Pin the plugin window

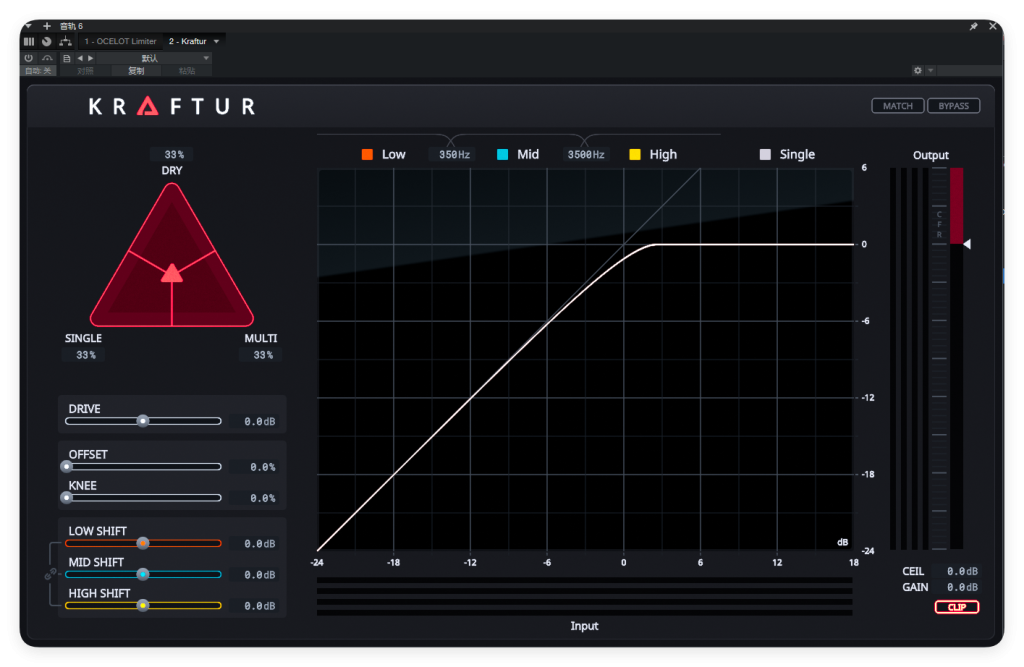click(x=973, y=26)
